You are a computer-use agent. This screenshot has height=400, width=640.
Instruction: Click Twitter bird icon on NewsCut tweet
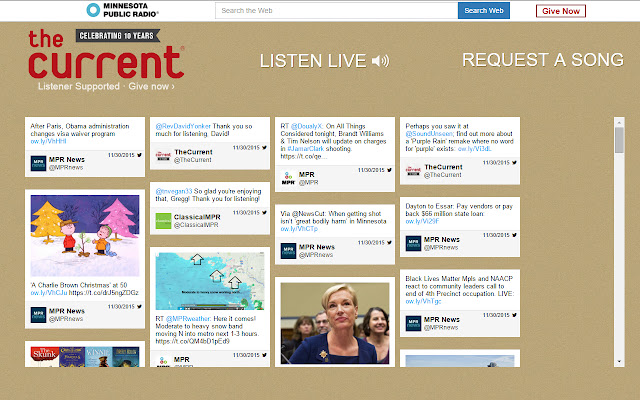click(389, 242)
